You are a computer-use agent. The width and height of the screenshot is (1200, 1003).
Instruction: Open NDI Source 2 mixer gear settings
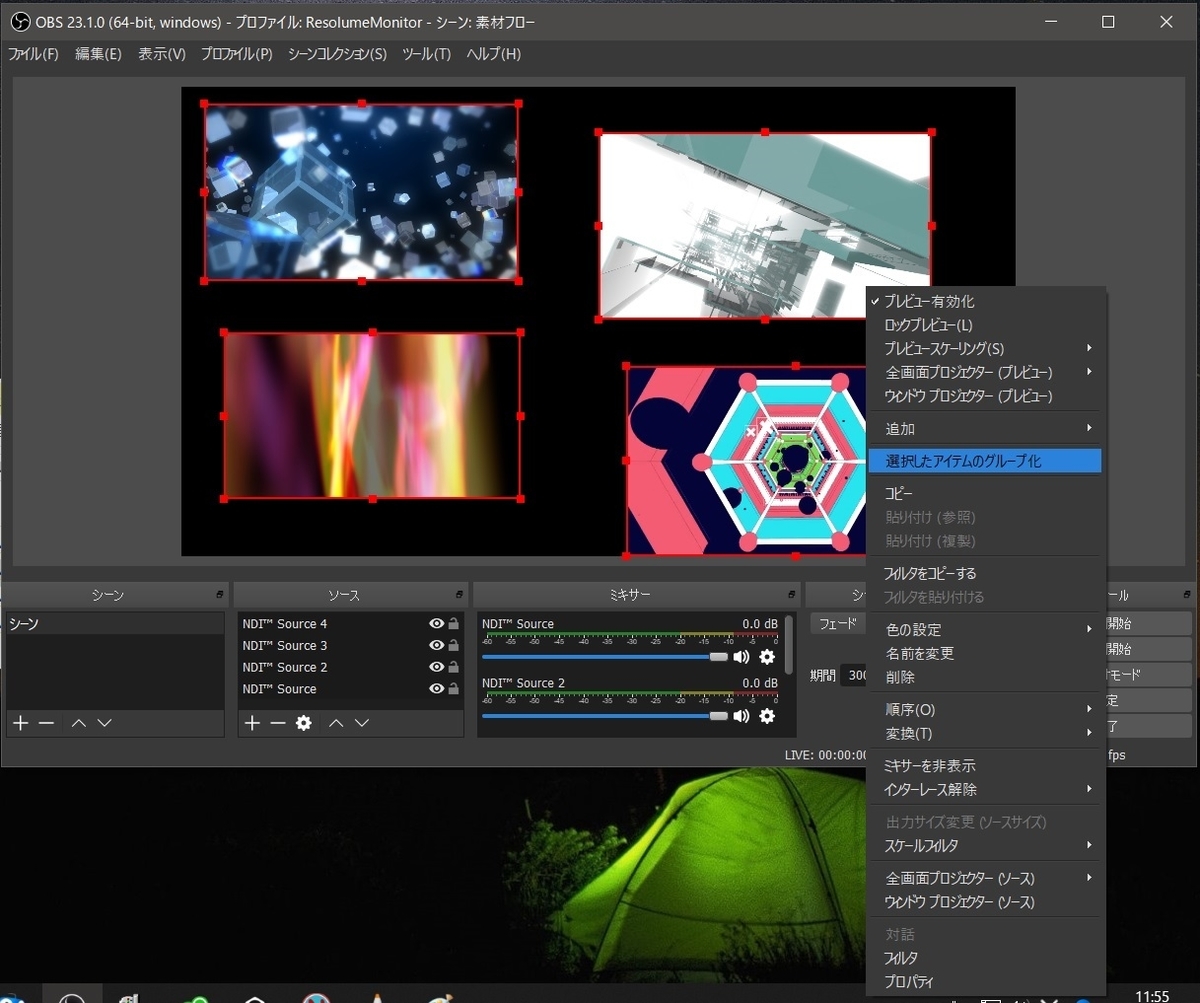point(767,716)
